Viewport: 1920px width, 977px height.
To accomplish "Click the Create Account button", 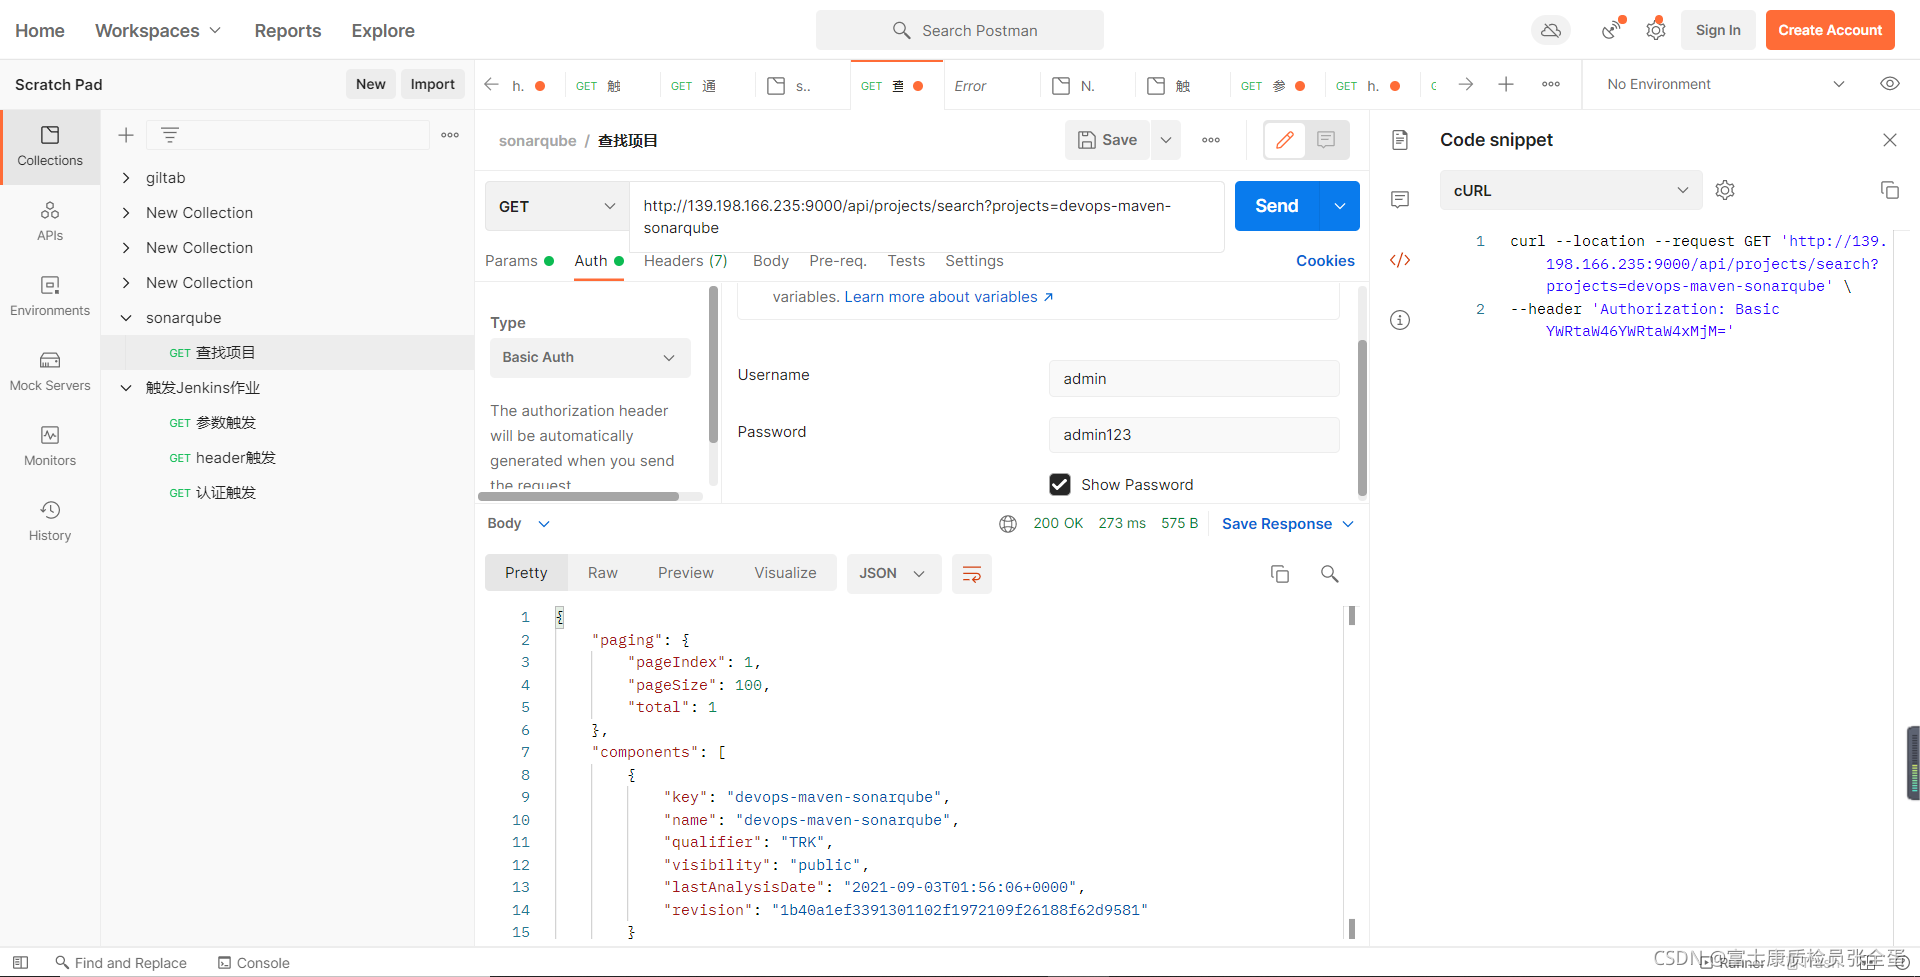I will pos(1830,30).
